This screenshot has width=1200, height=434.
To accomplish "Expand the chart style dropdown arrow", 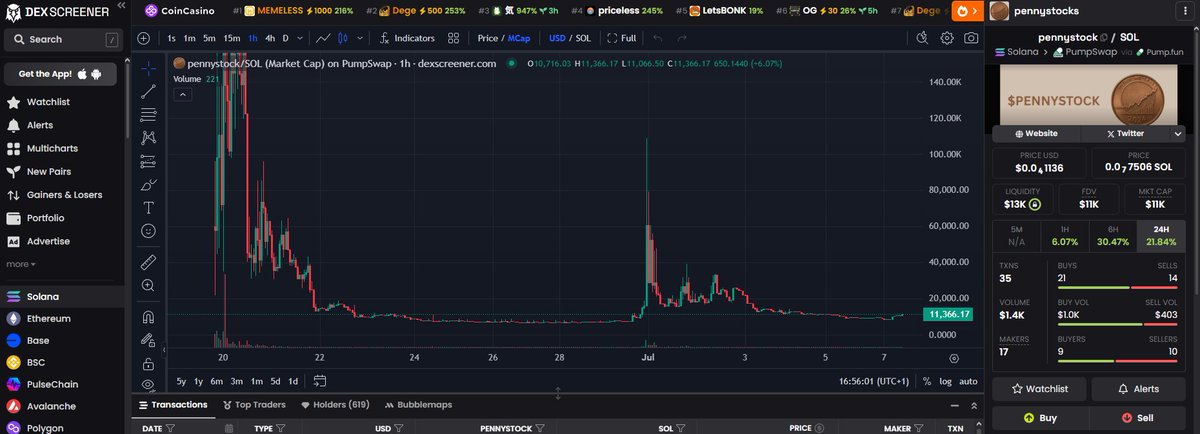I will click(x=360, y=38).
